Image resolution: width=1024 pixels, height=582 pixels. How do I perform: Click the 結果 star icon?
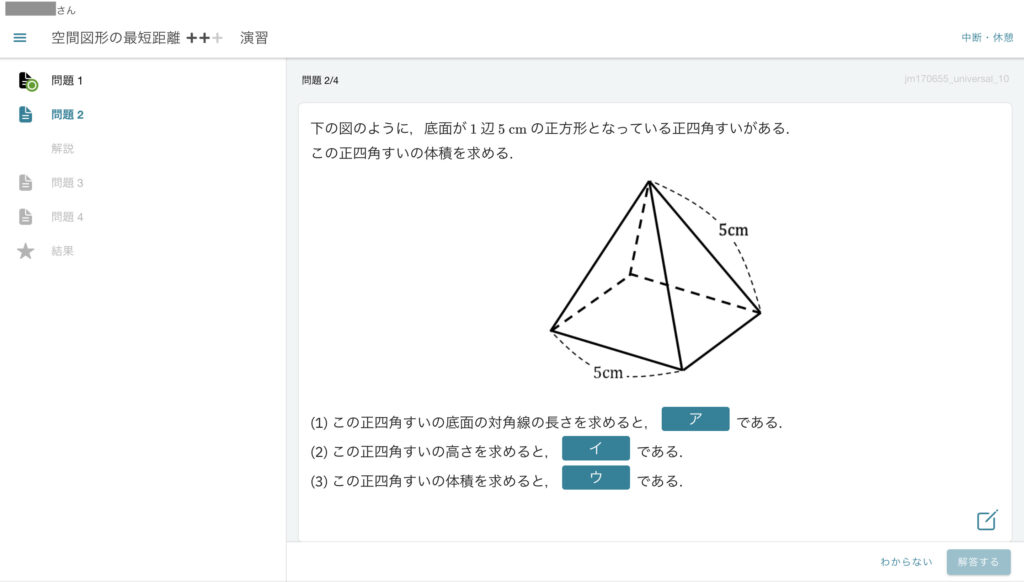[x=25, y=251]
